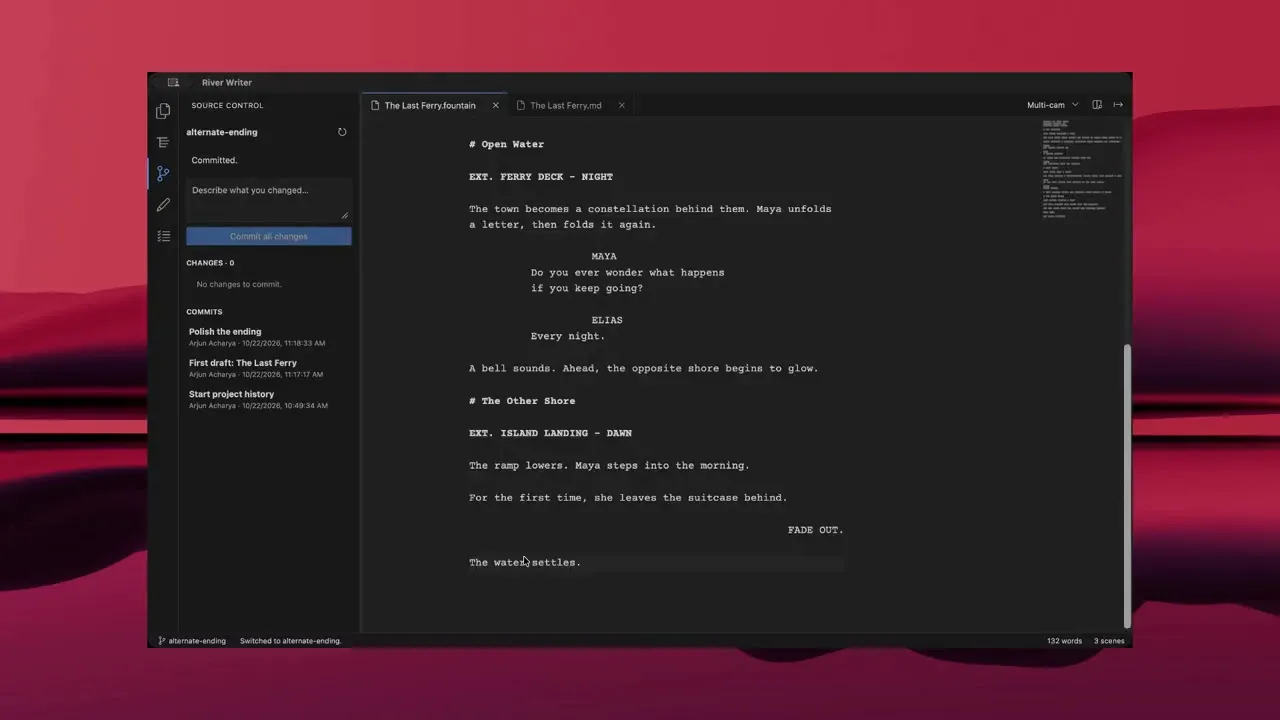Image resolution: width=1280 pixels, height=720 pixels.
Task: Click the resize grip of the commit message box
Action: [x=345, y=215]
